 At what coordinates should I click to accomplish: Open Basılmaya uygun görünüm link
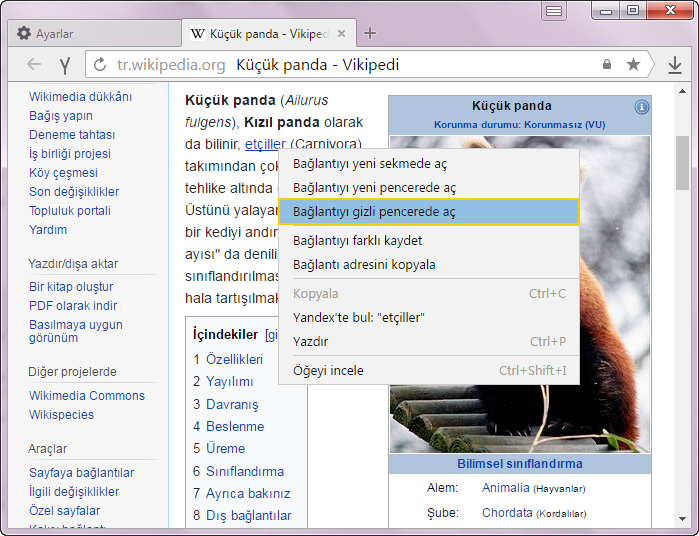[x=76, y=331]
